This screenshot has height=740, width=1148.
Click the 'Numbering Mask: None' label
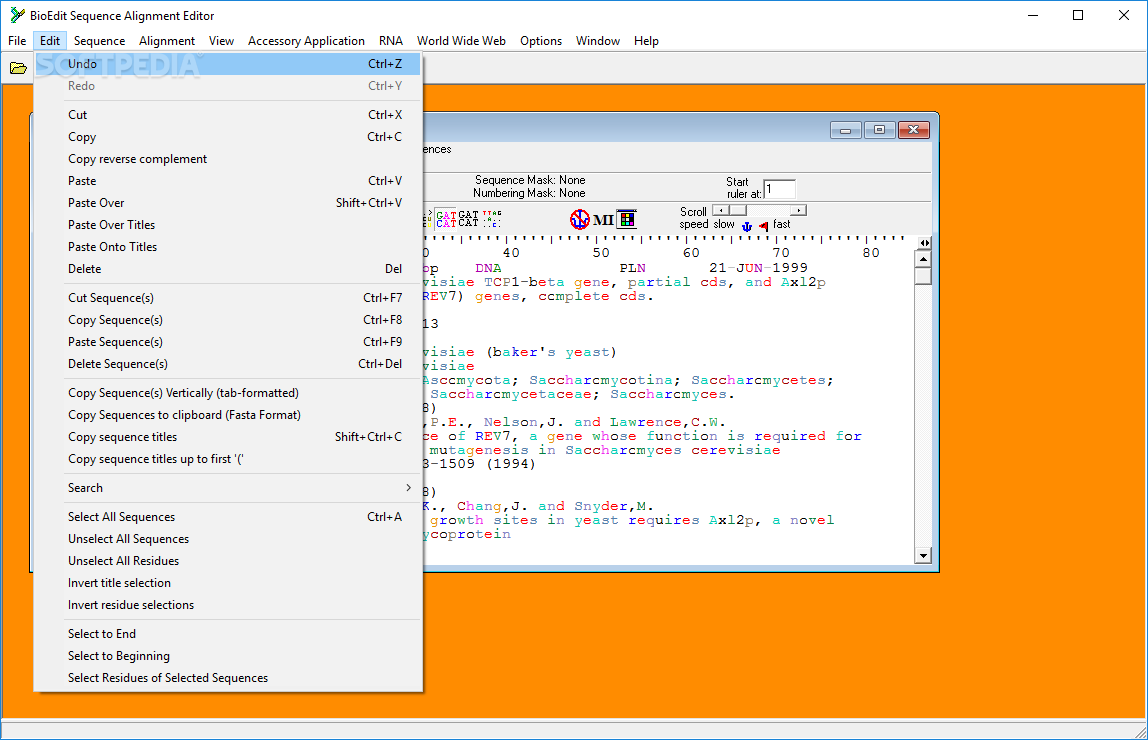[529, 193]
